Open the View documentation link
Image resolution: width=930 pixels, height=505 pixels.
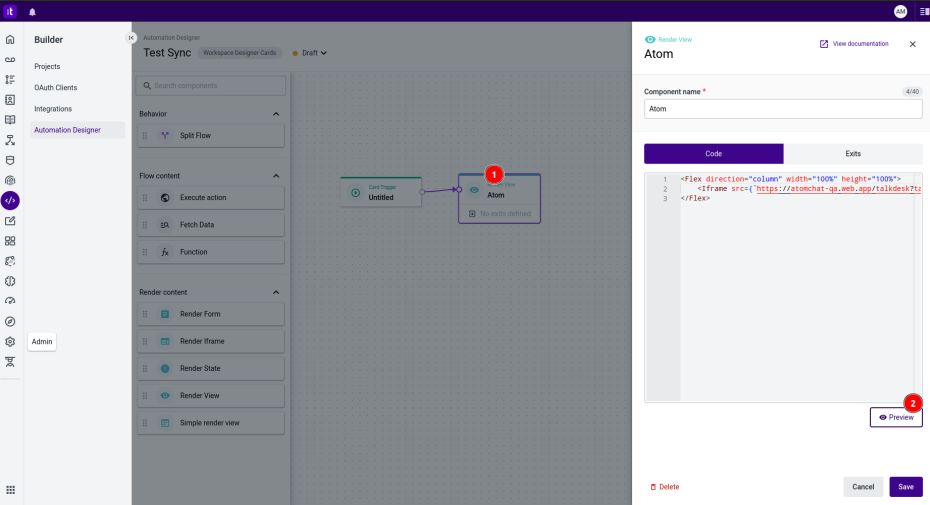point(854,44)
